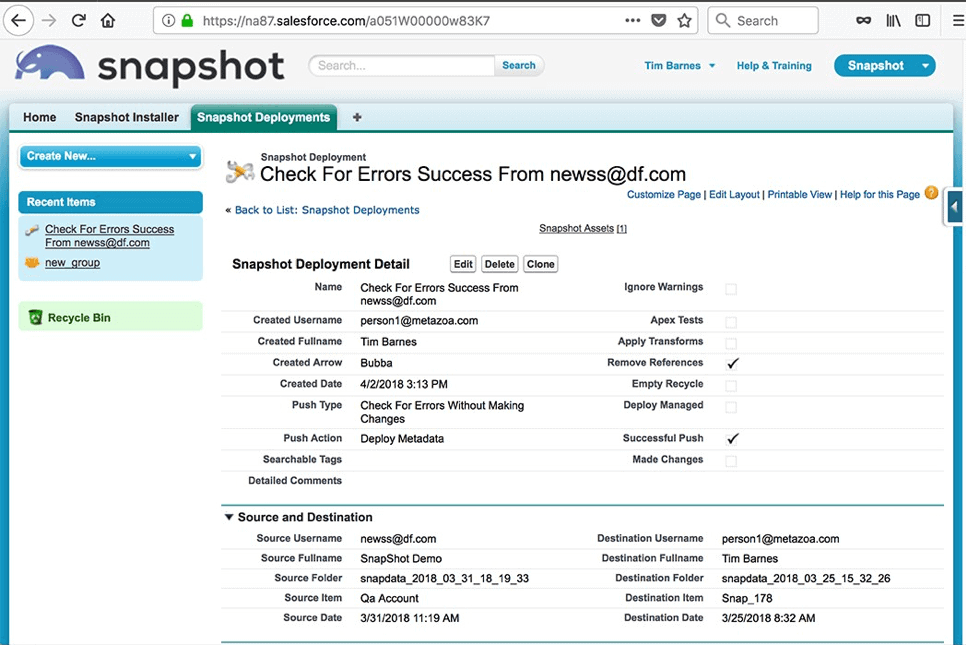This screenshot has height=645, width=966.
Task: Click the orange help question mark icon
Action: click(932, 193)
